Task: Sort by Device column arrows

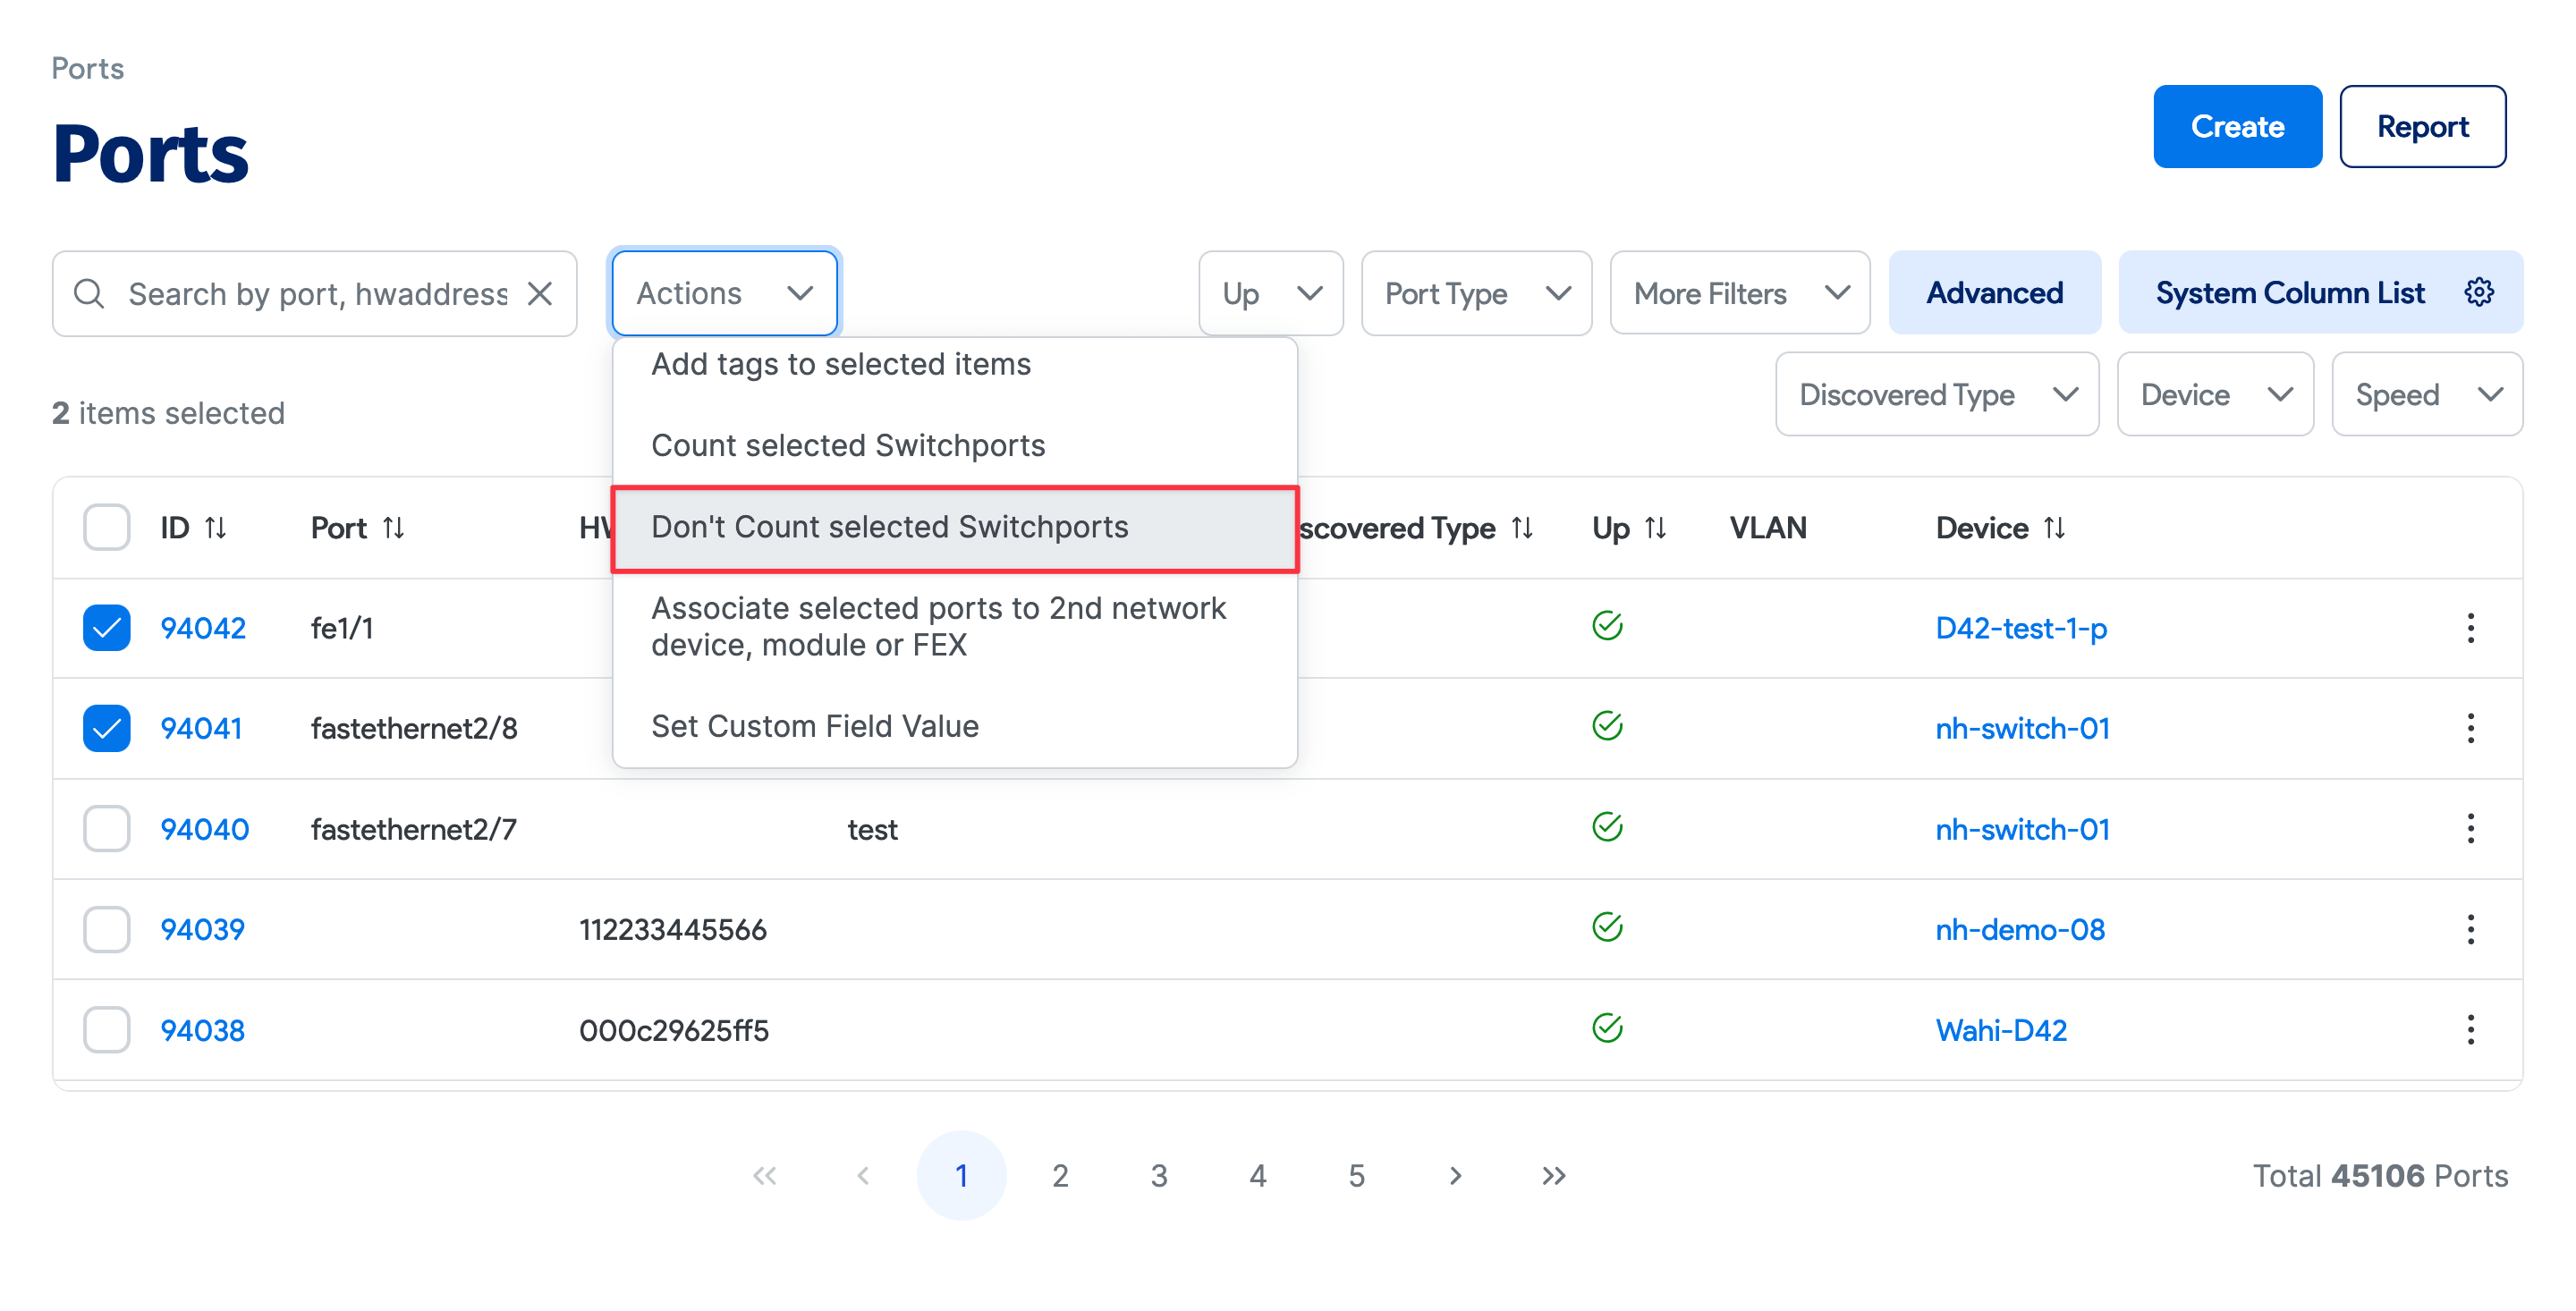Action: (2054, 528)
